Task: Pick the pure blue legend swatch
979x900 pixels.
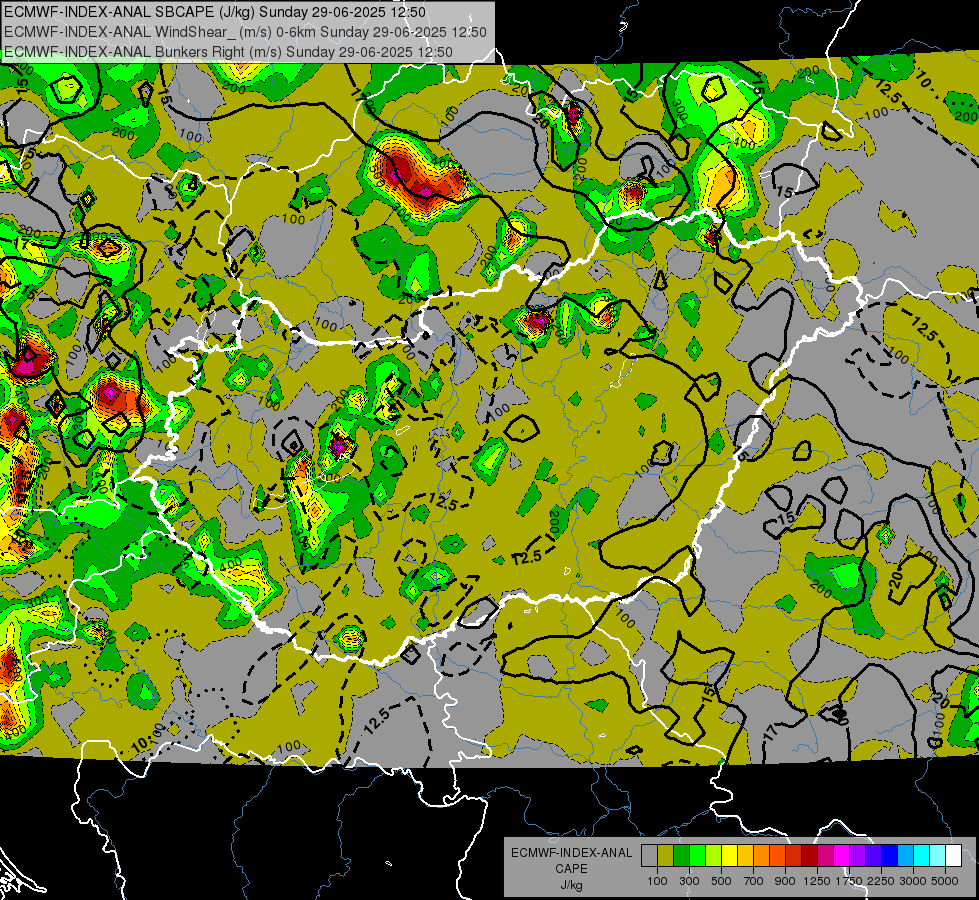Action: coord(890,855)
